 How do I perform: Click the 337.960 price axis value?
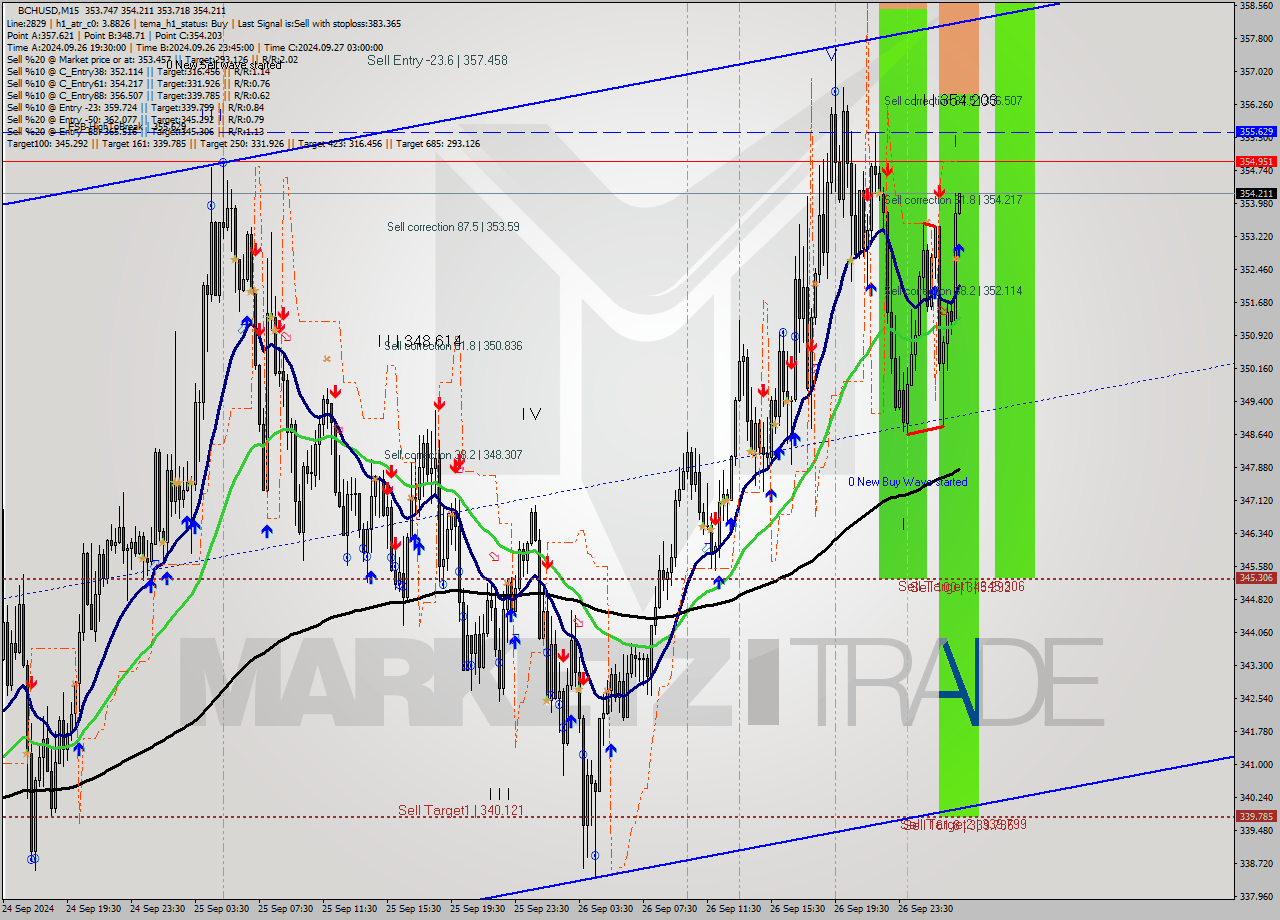point(1256,896)
